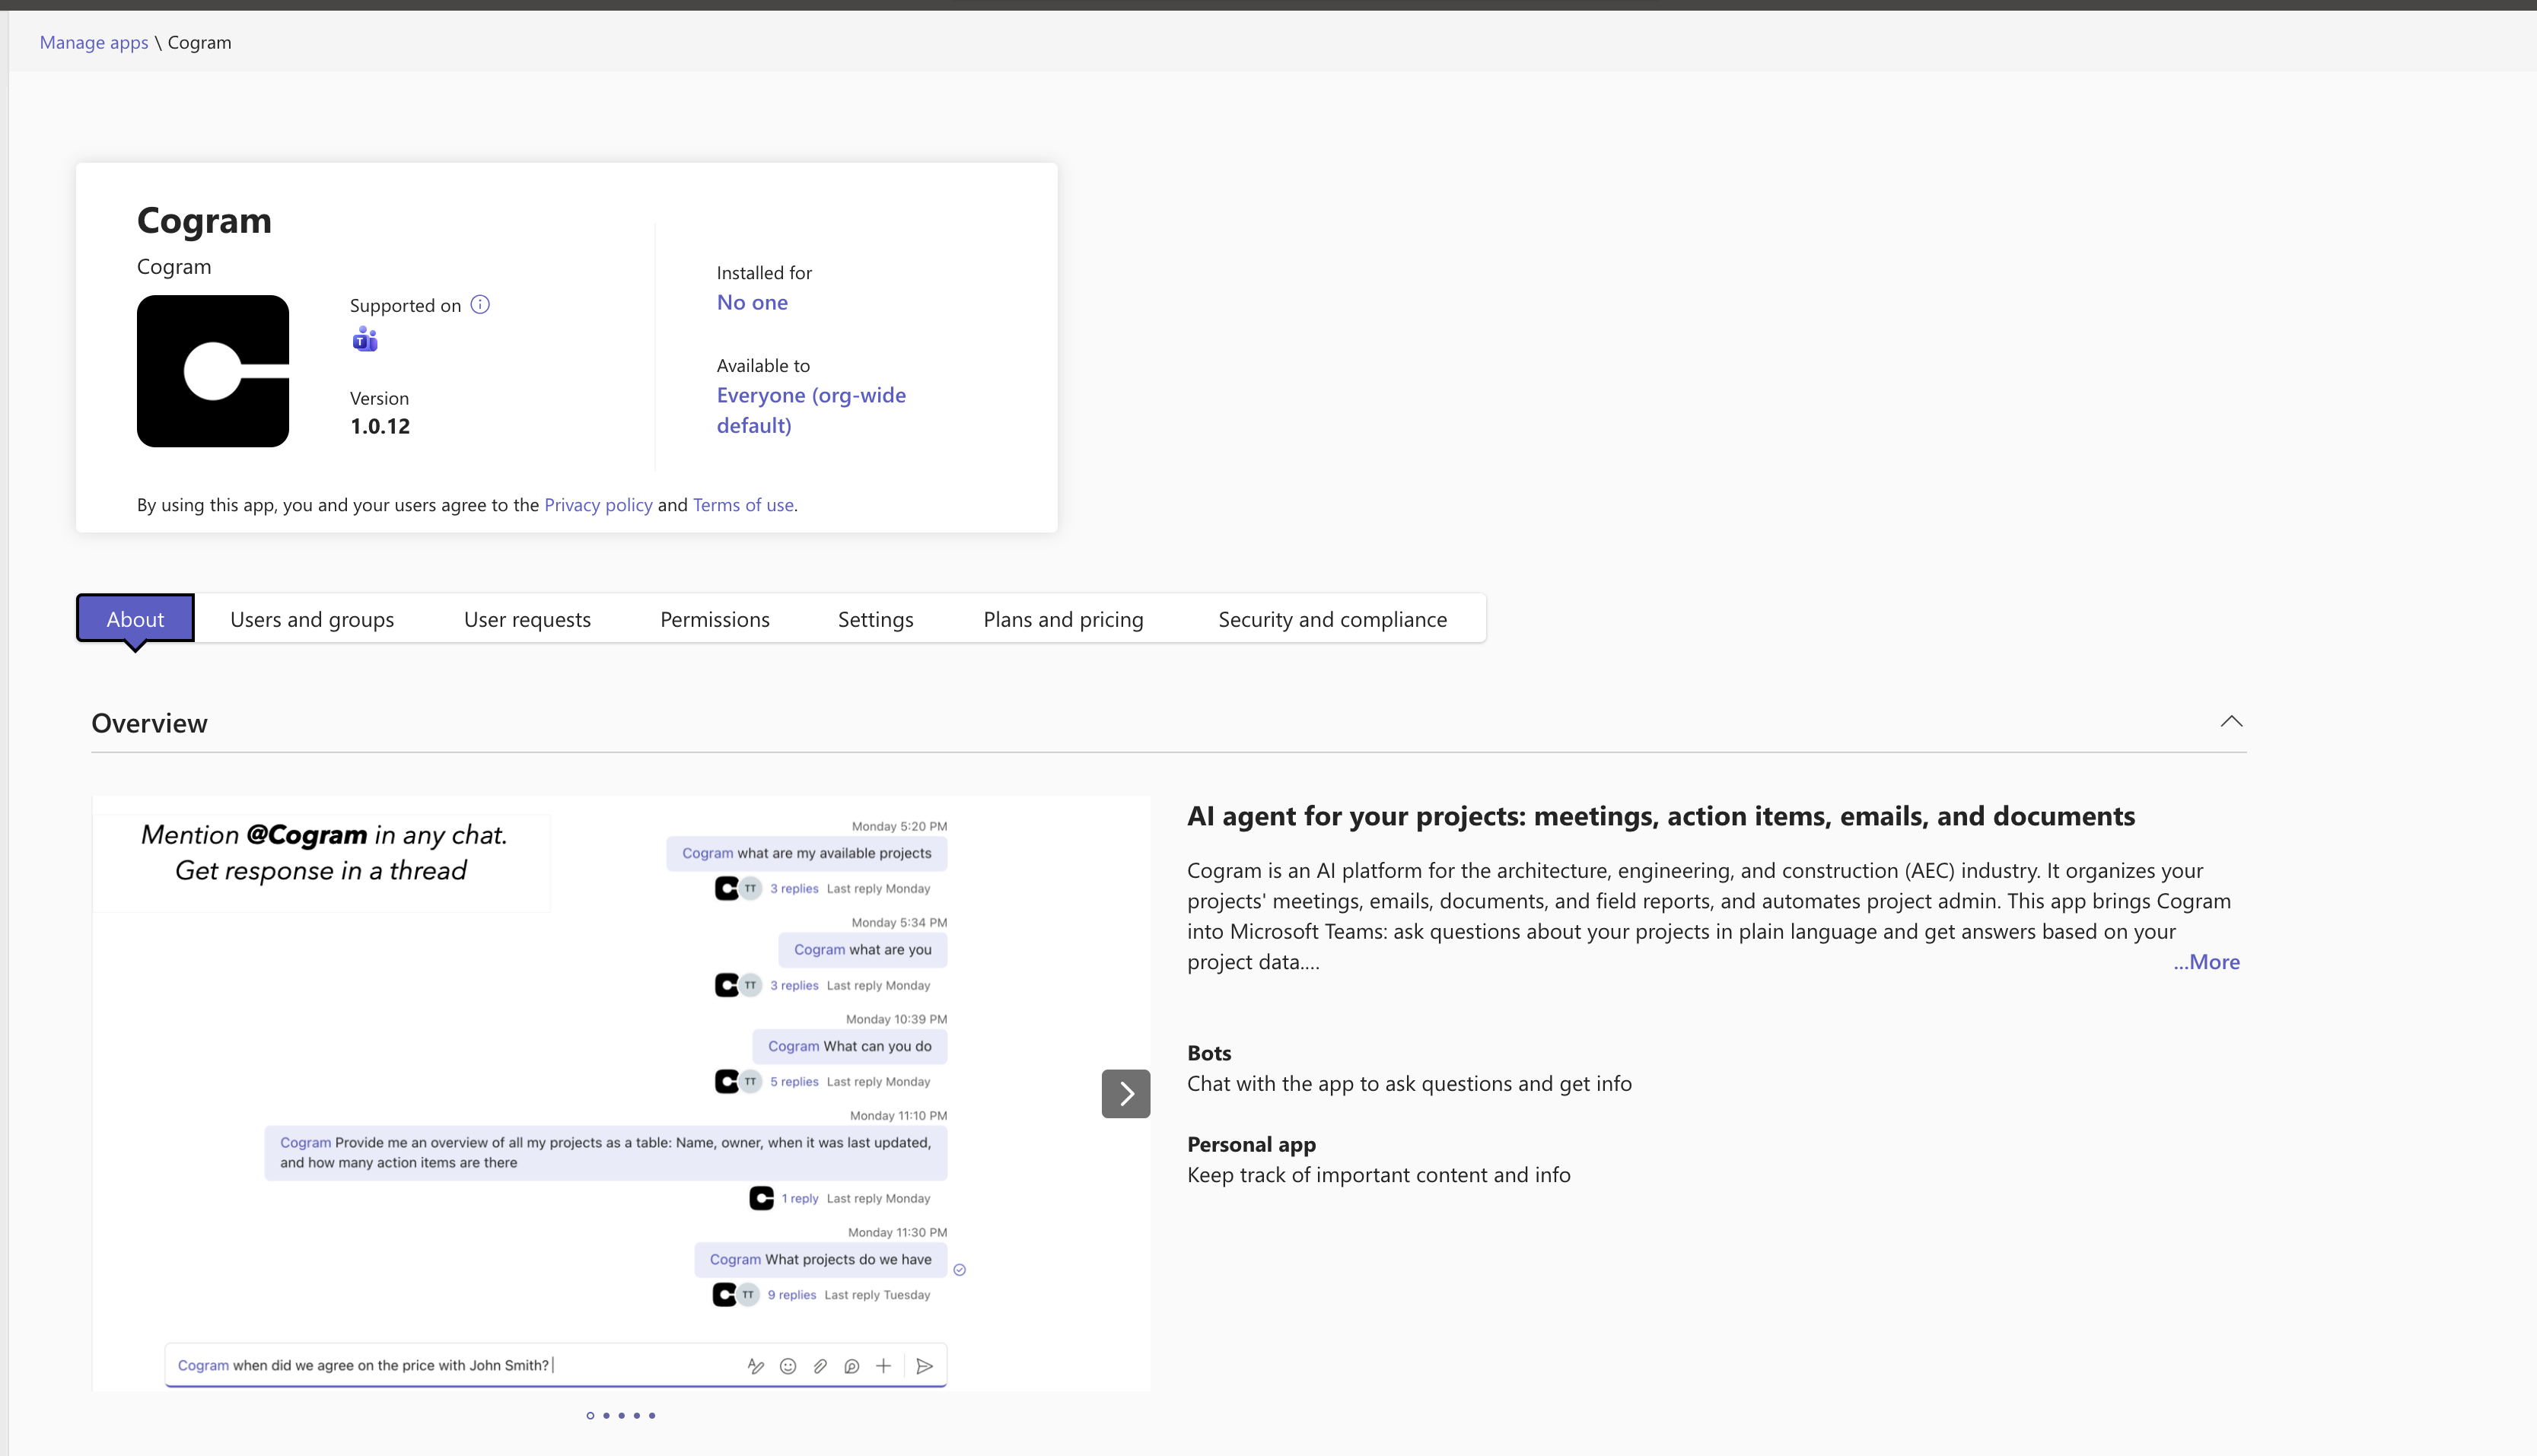
Task: Click the Cogram breadcrumb current page text
Action: (199, 42)
